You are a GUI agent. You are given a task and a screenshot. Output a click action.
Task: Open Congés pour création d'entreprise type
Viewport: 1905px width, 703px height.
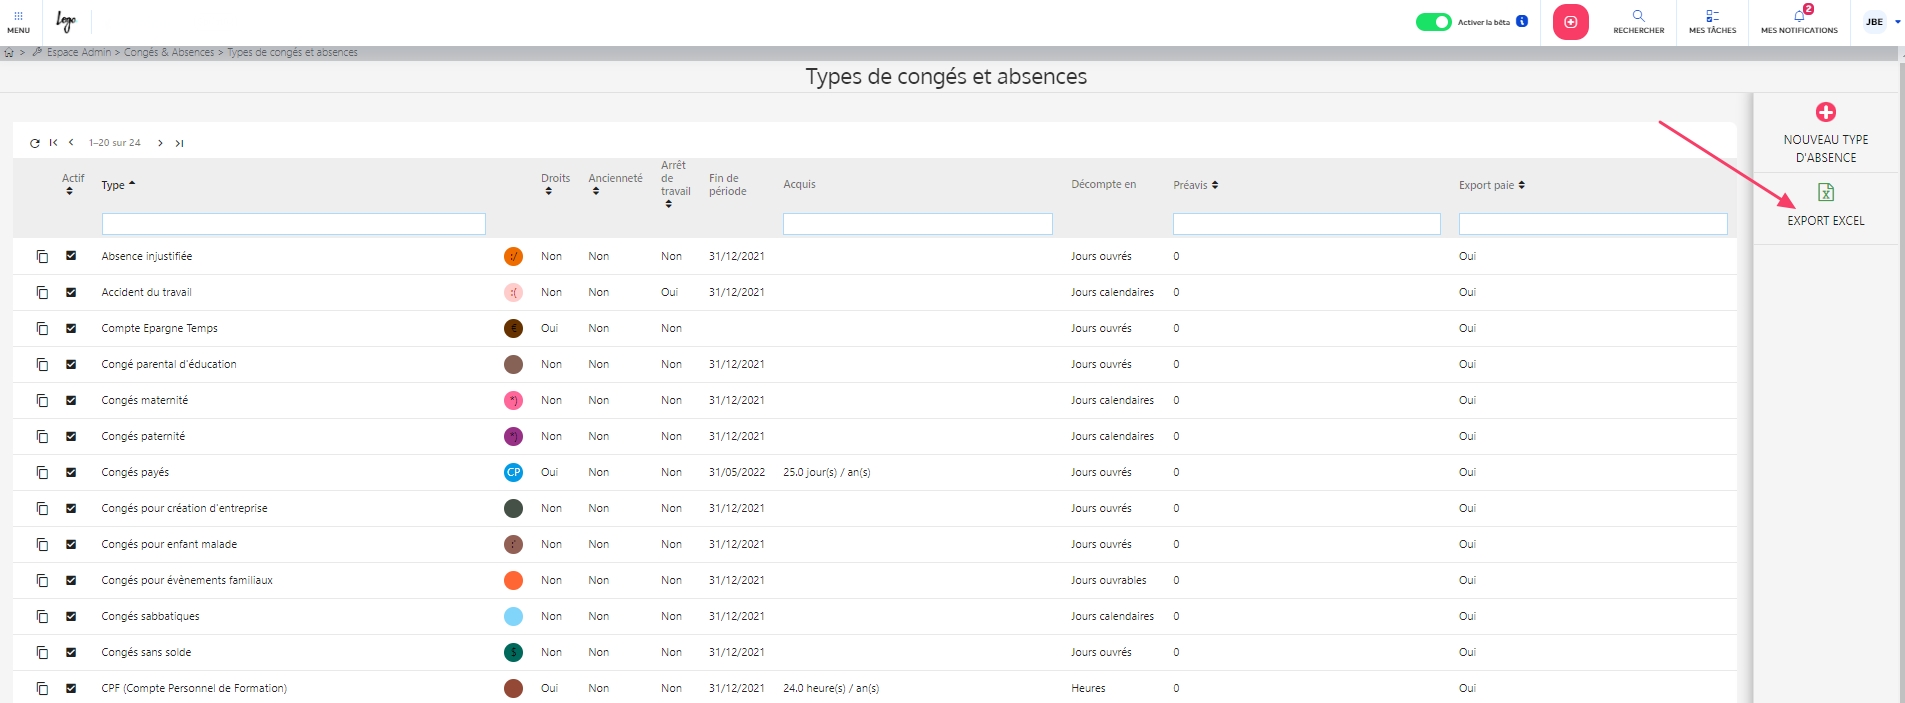click(x=184, y=508)
